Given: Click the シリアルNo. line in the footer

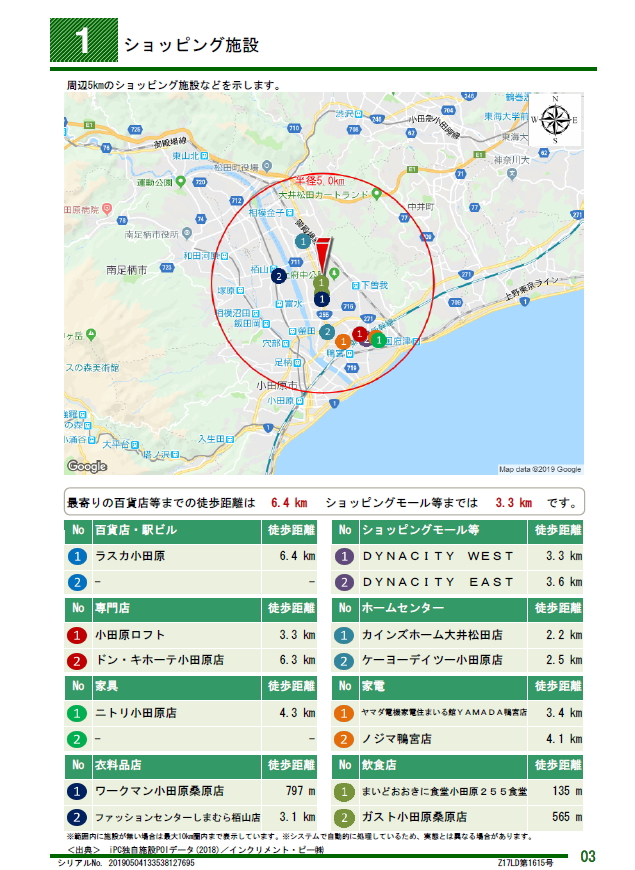Looking at the screenshot, I should (126, 863).
